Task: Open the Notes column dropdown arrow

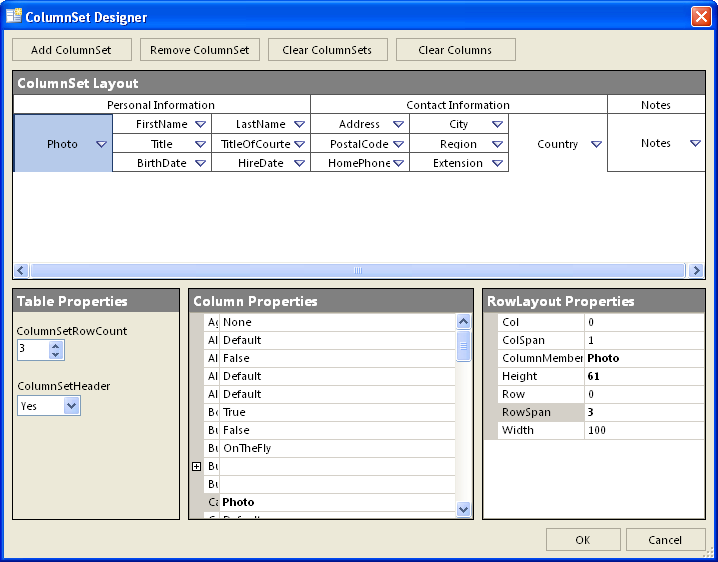Action: [695, 143]
